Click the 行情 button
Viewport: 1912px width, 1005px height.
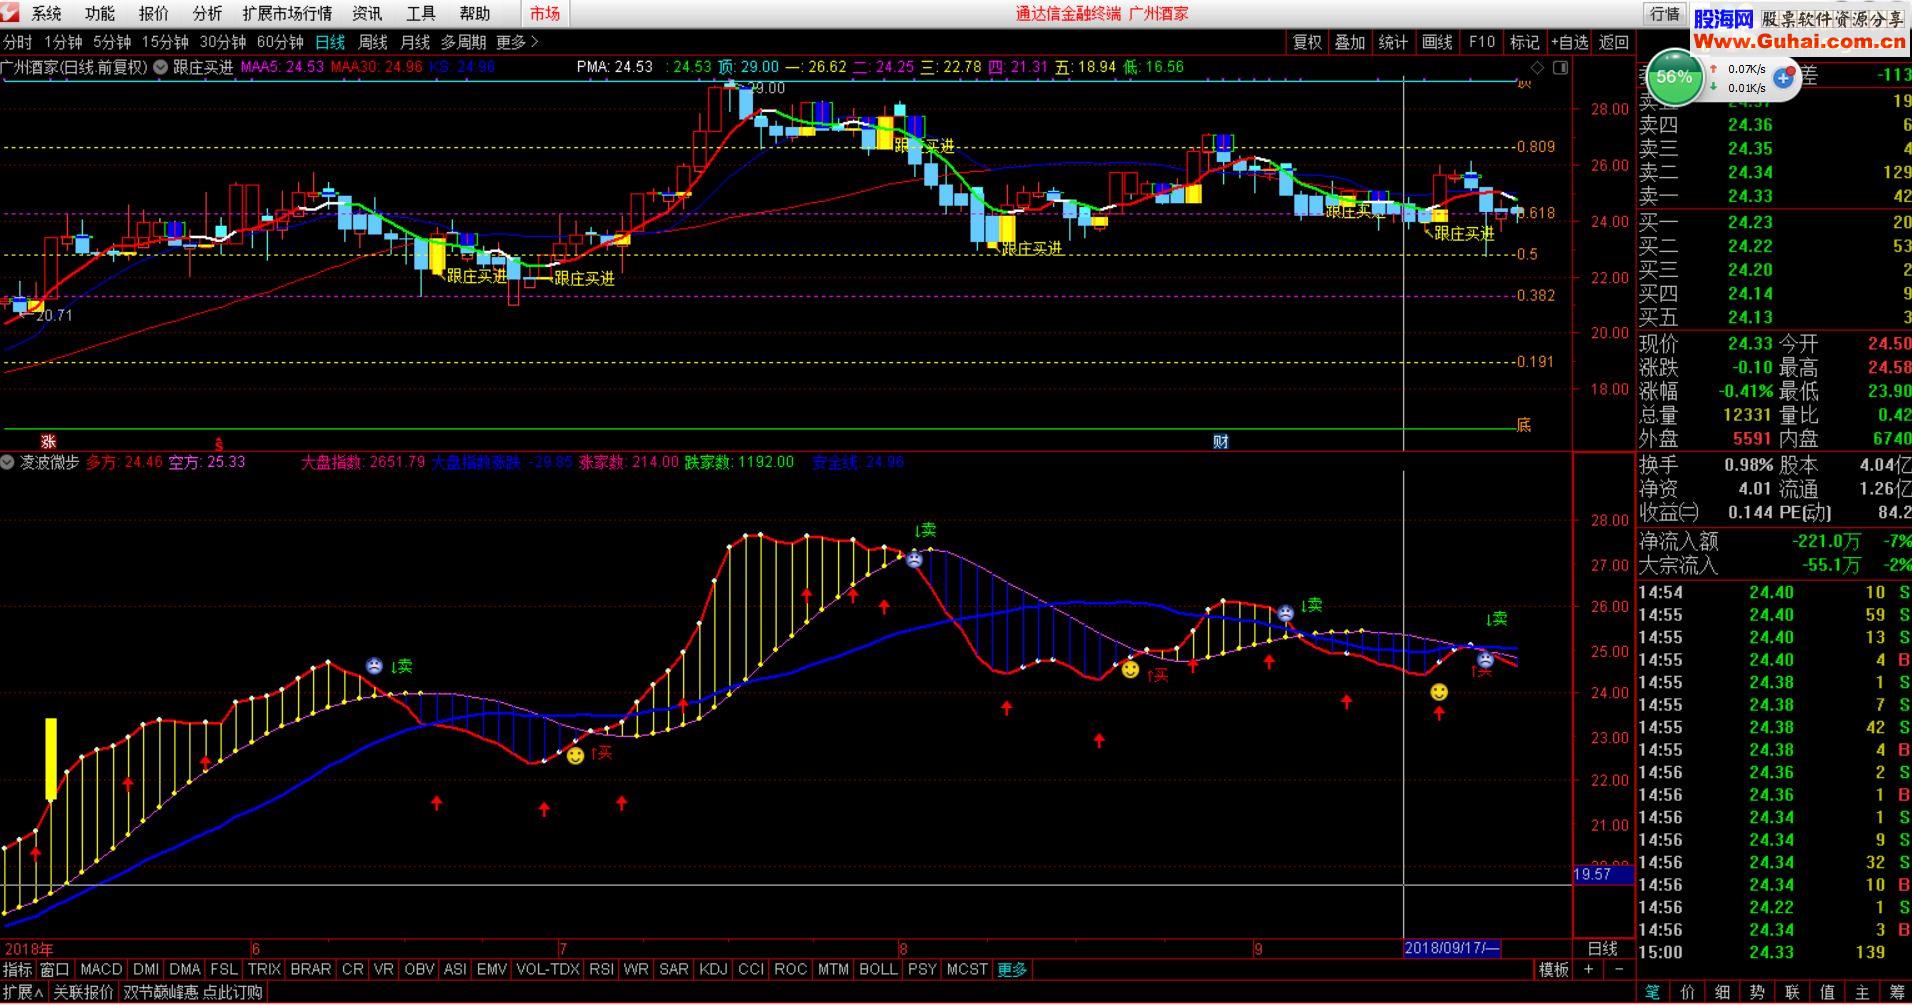click(x=1665, y=14)
